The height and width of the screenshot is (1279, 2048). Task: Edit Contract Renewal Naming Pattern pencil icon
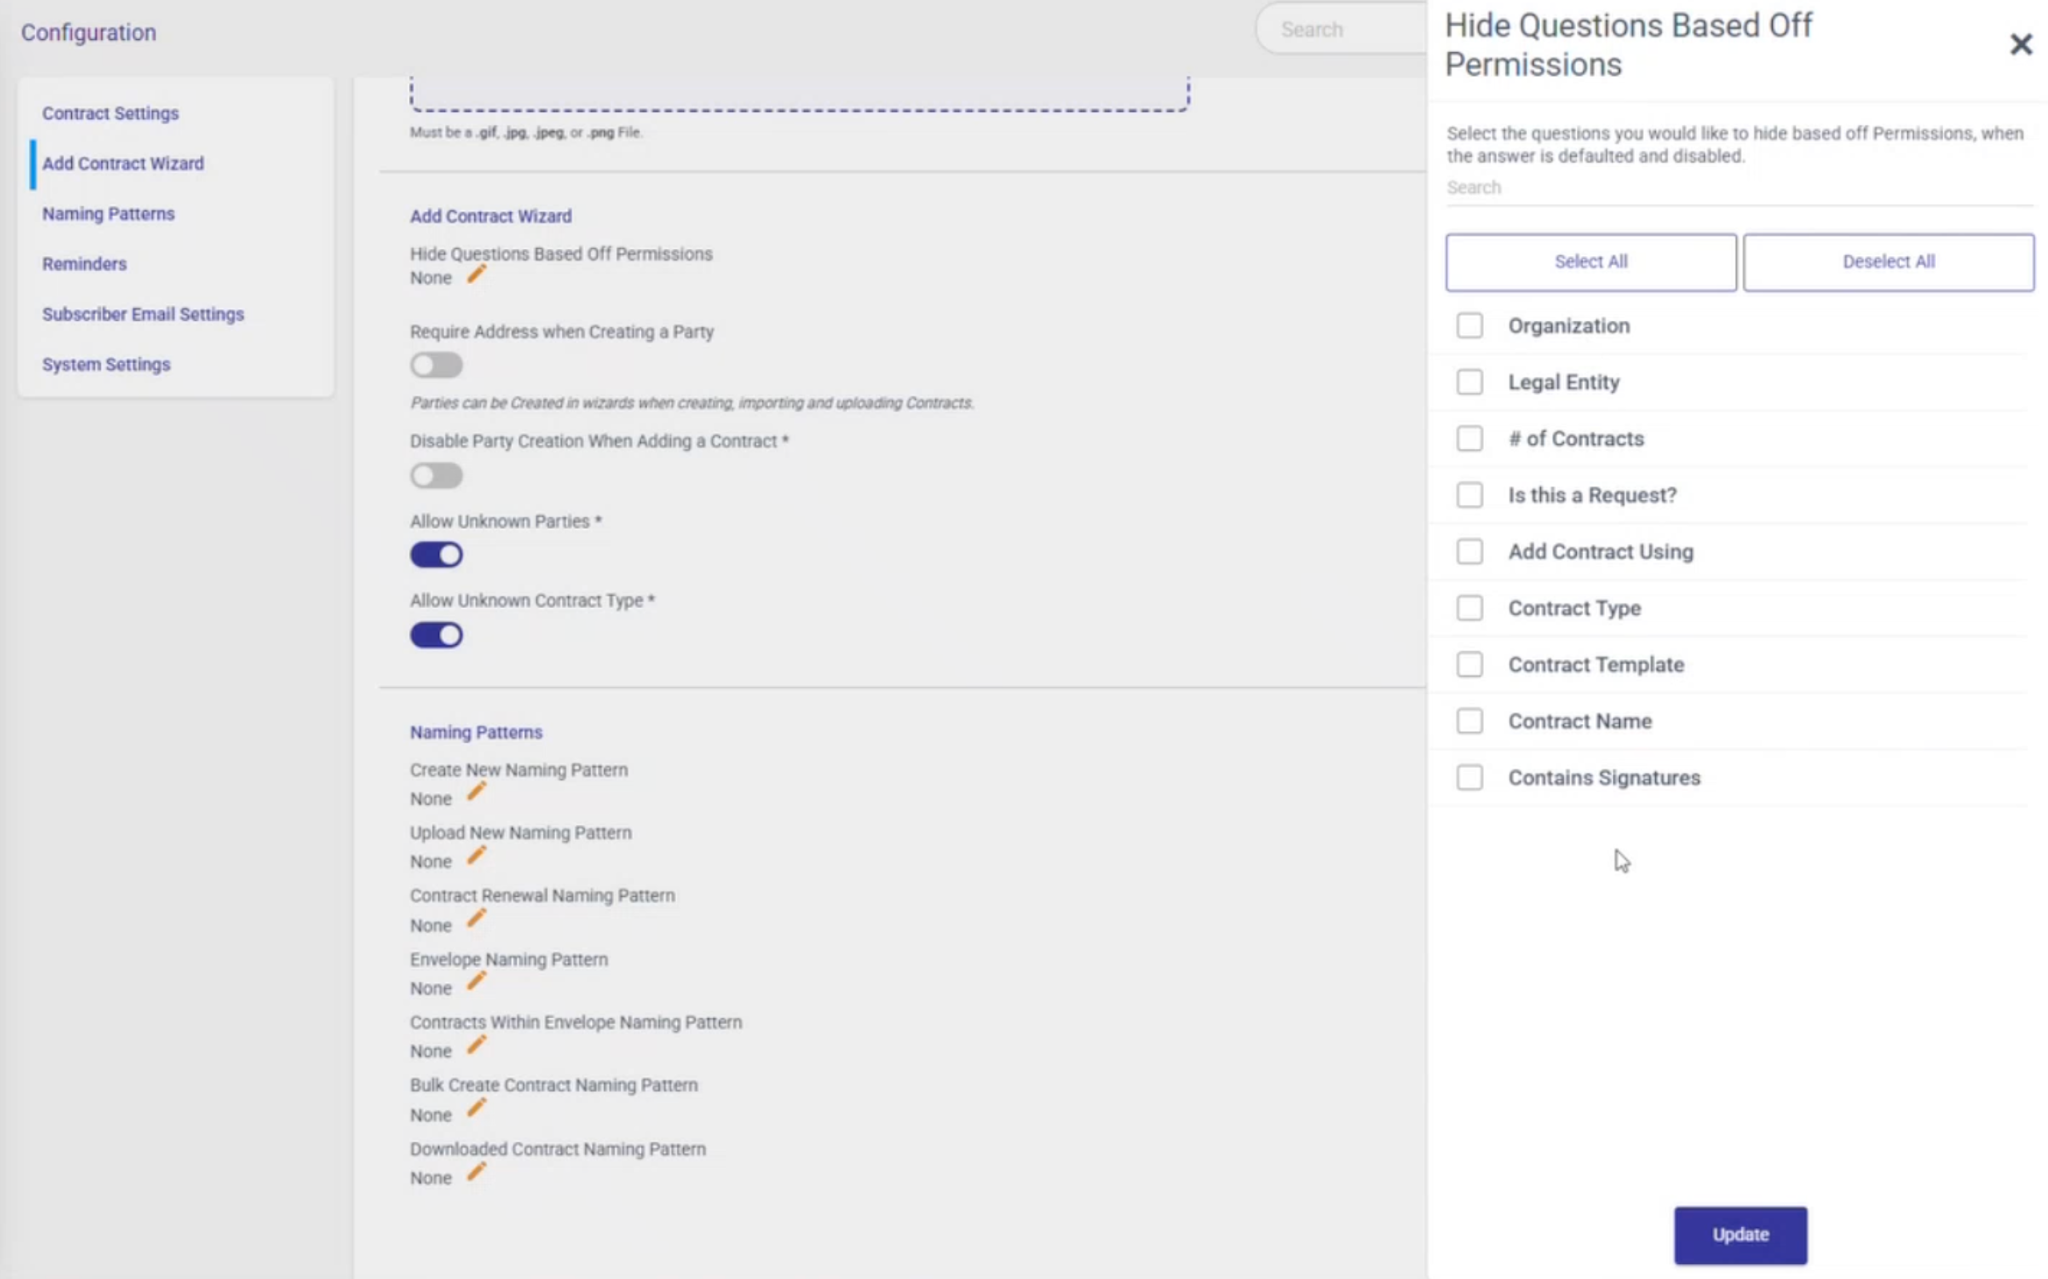click(x=476, y=918)
